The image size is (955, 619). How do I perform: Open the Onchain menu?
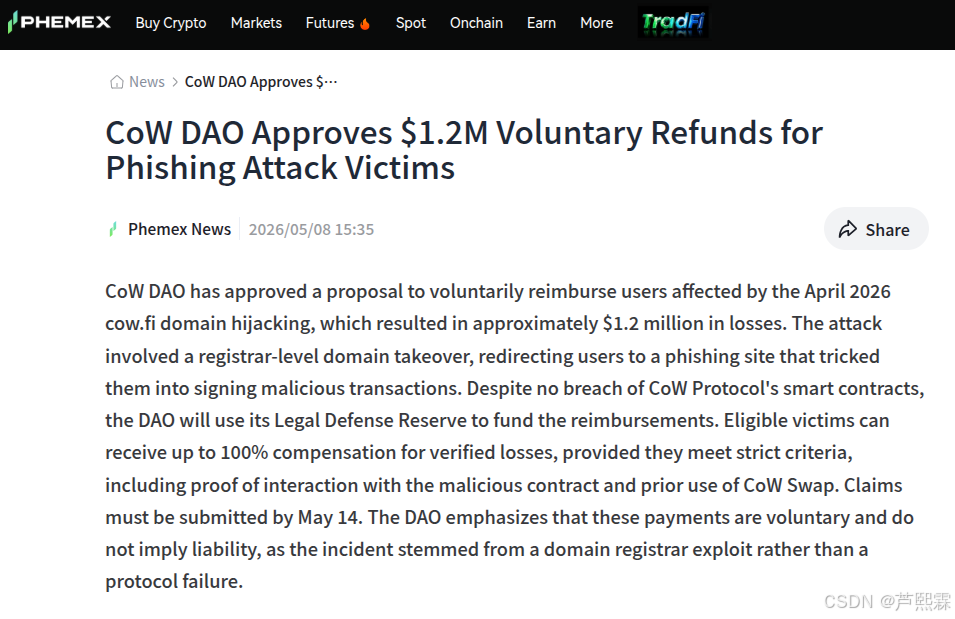(x=476, y=23)
